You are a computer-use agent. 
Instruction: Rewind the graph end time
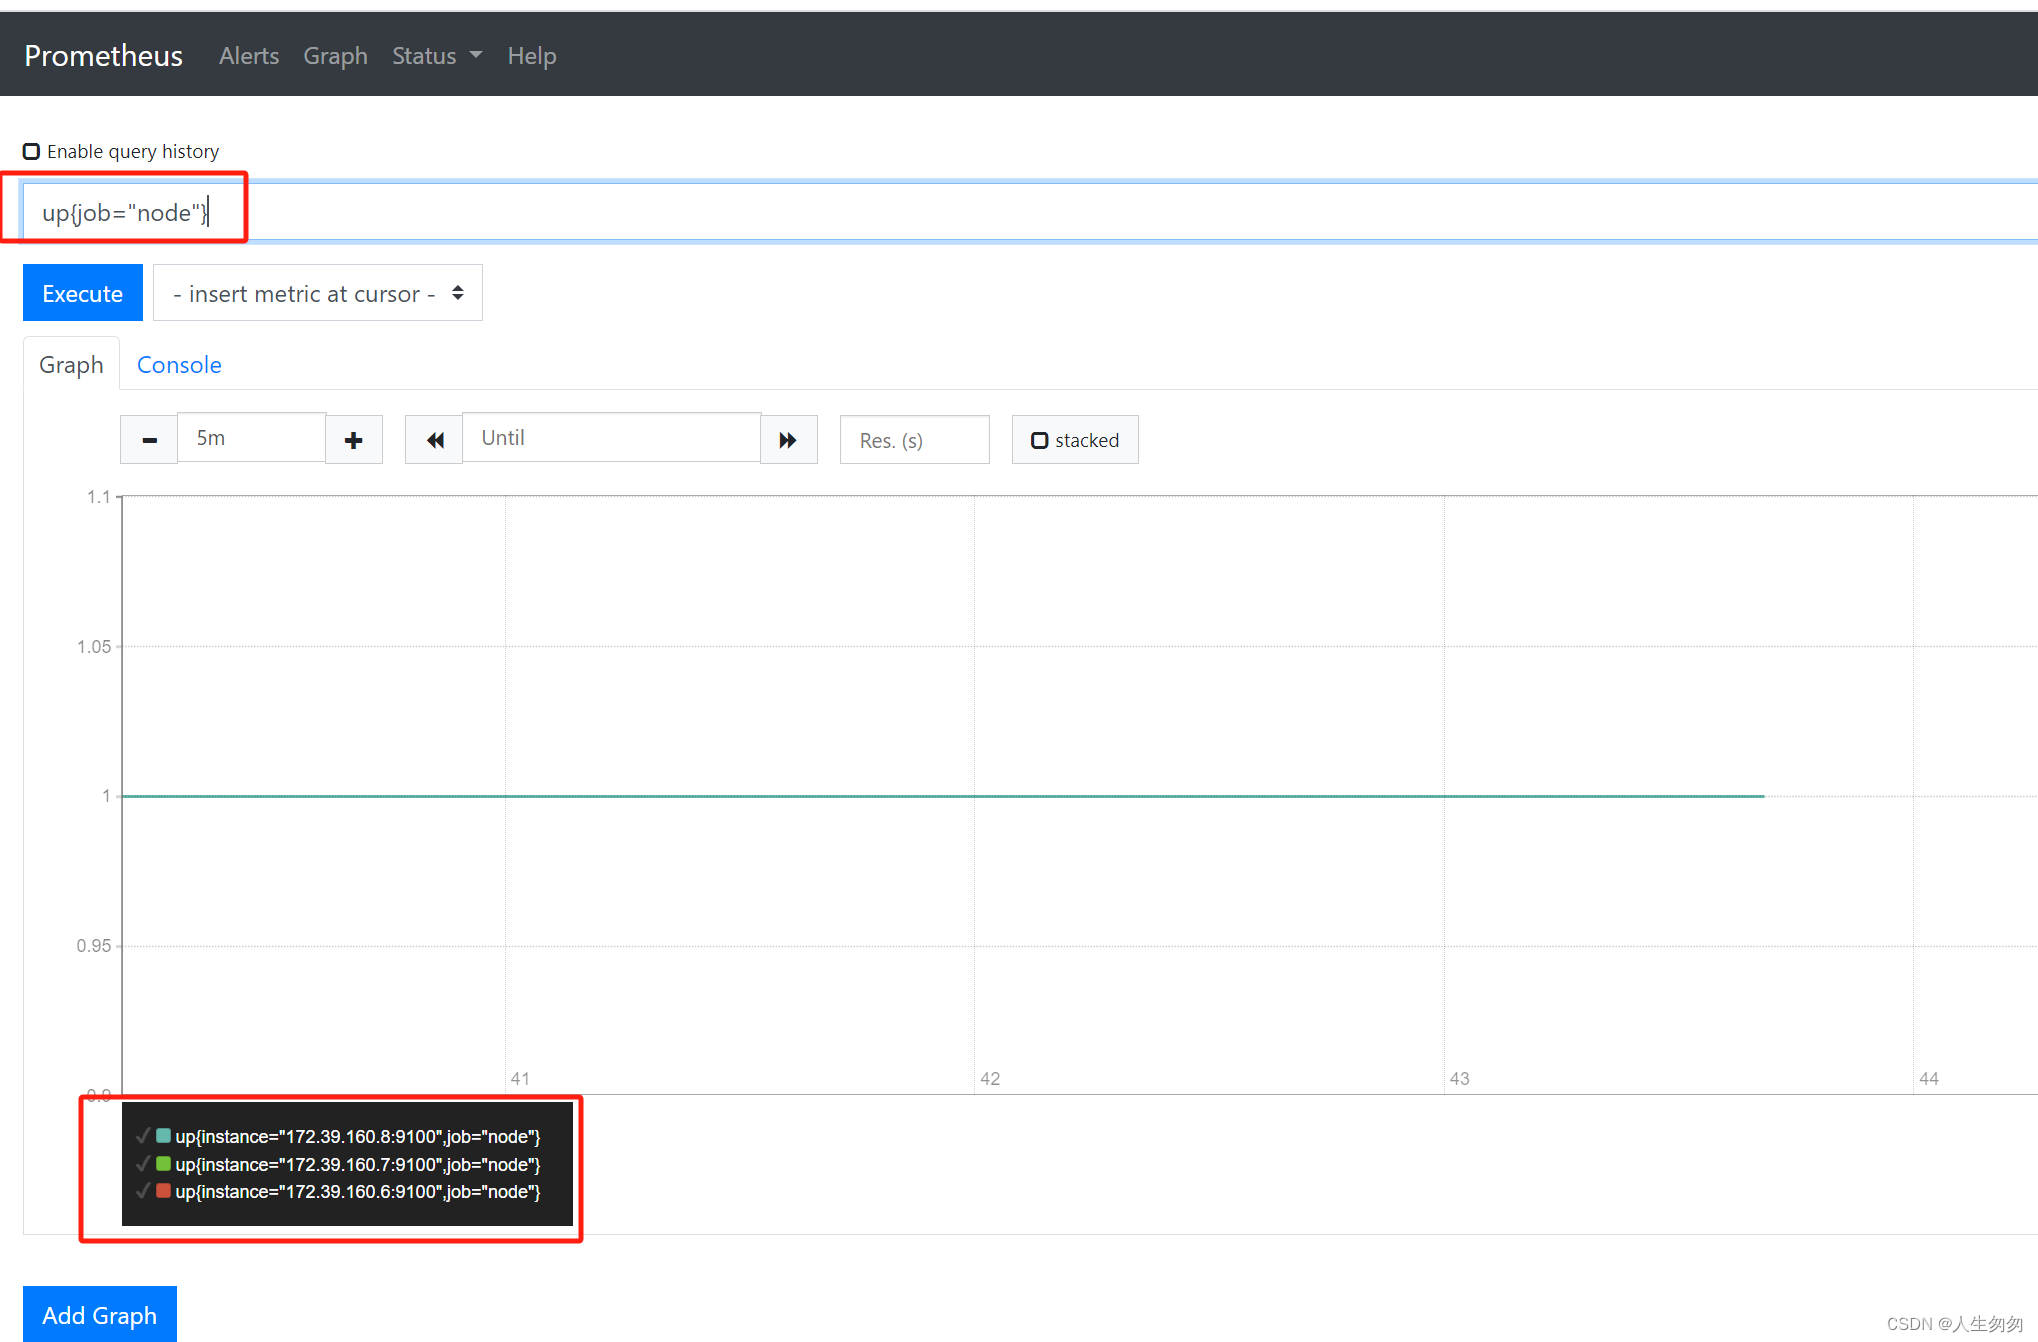[x=434, y=440]
